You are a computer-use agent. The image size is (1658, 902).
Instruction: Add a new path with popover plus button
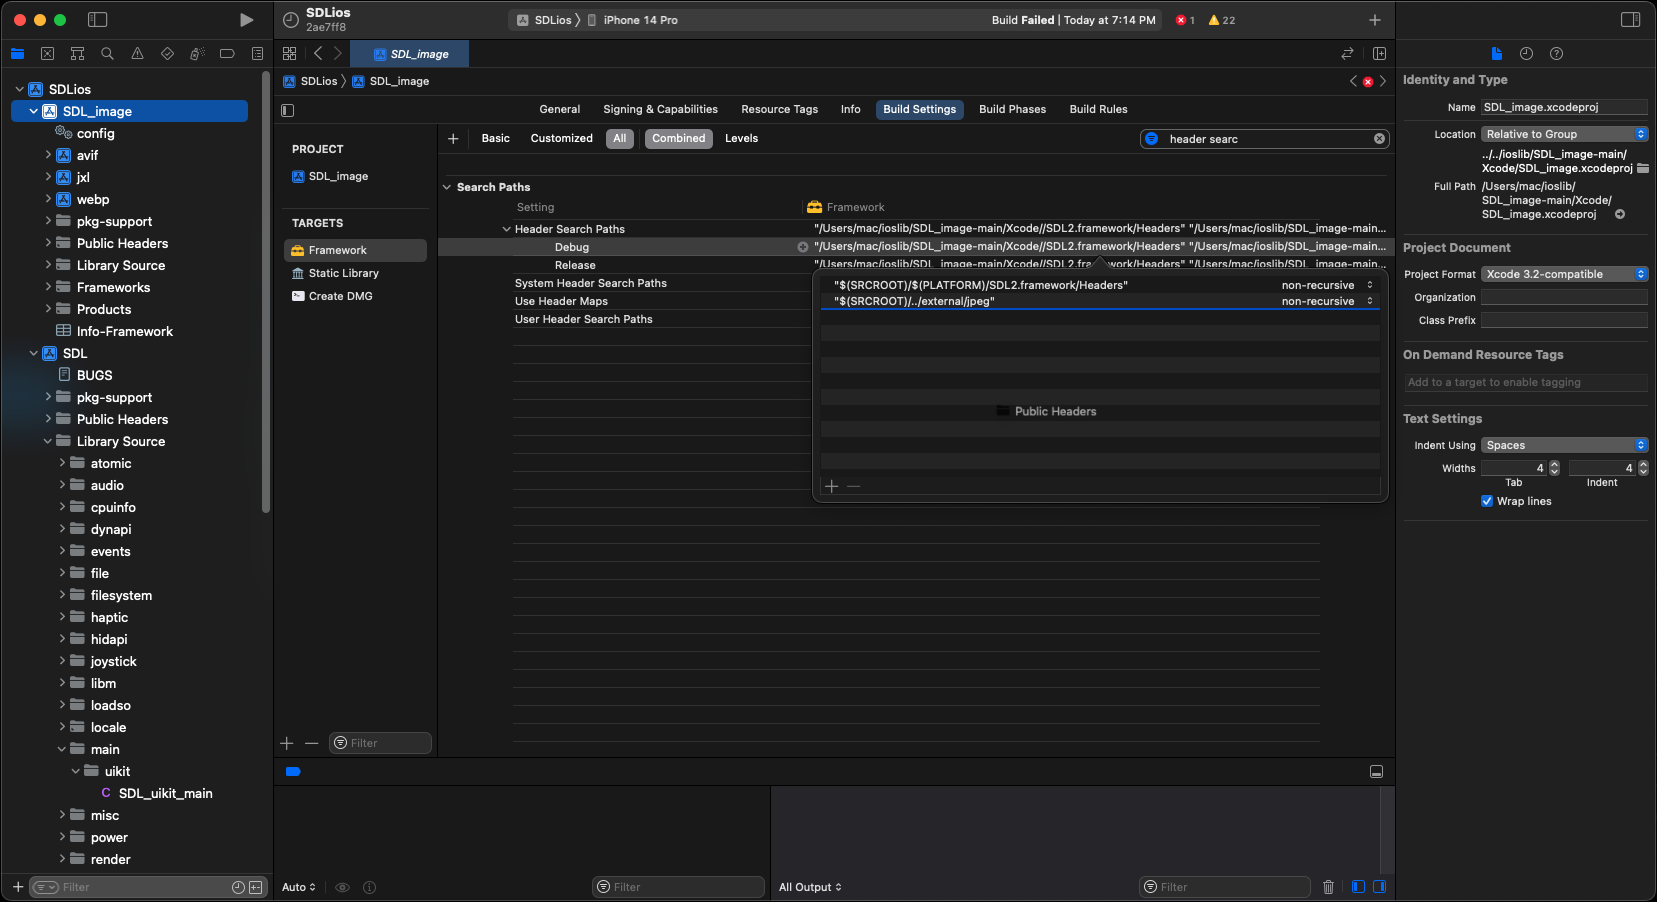[x=831, y=486]
